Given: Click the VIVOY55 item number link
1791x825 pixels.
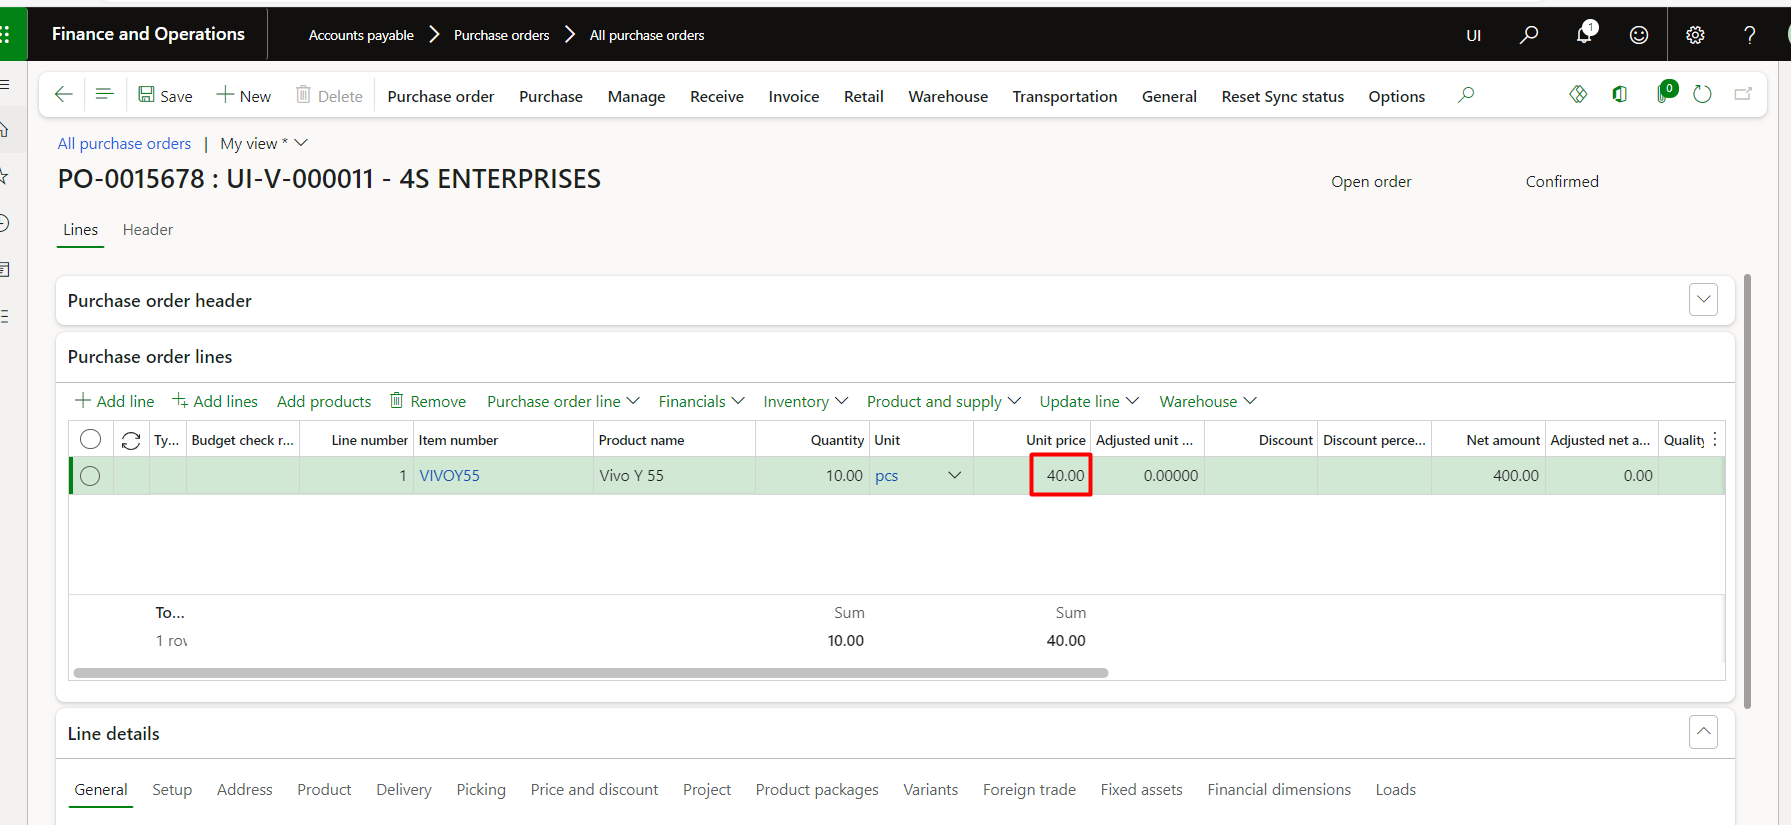Looking at the screenshot, I should (449, 476).
